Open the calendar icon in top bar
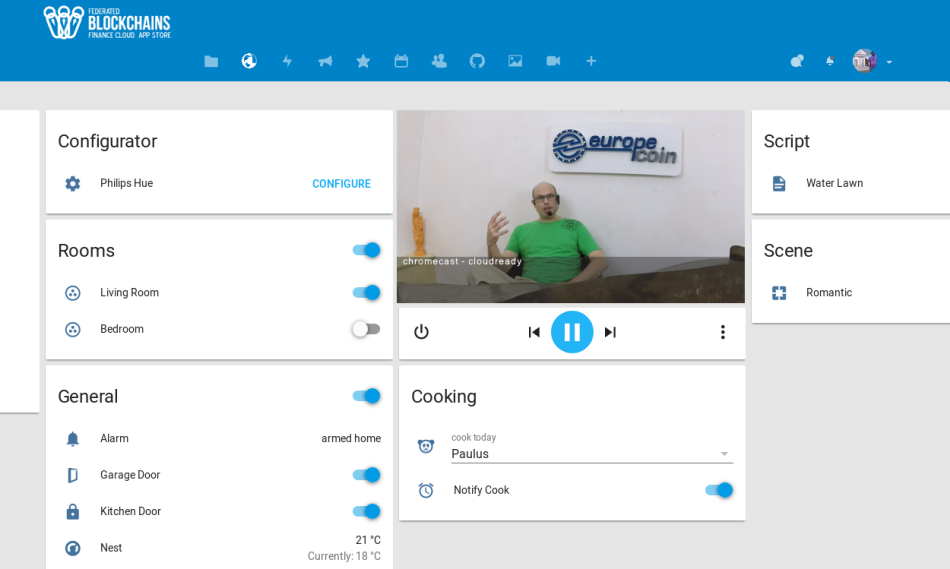This screenshot has height=569, width=950. [401, 61]
